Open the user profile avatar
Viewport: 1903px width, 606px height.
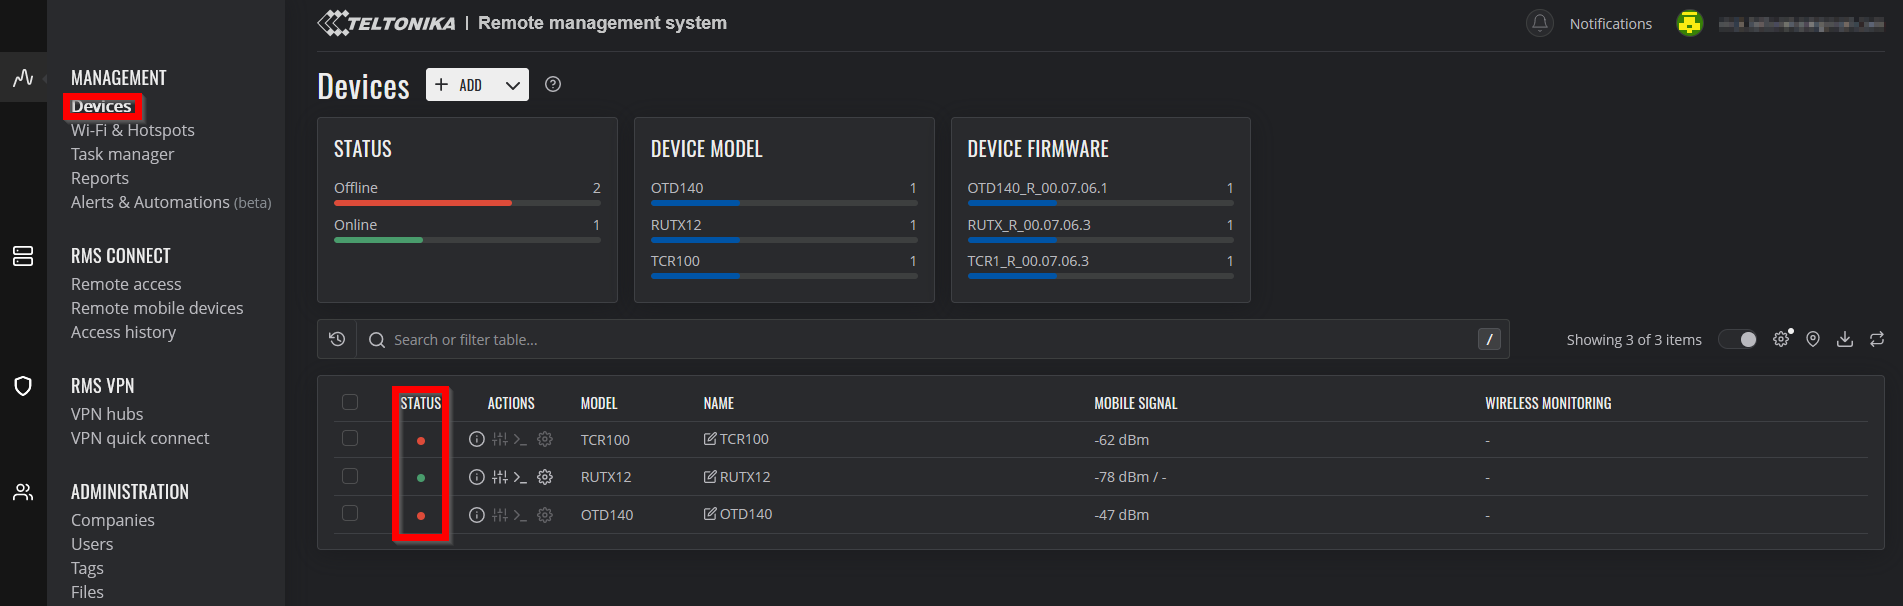click(1690, 23)
